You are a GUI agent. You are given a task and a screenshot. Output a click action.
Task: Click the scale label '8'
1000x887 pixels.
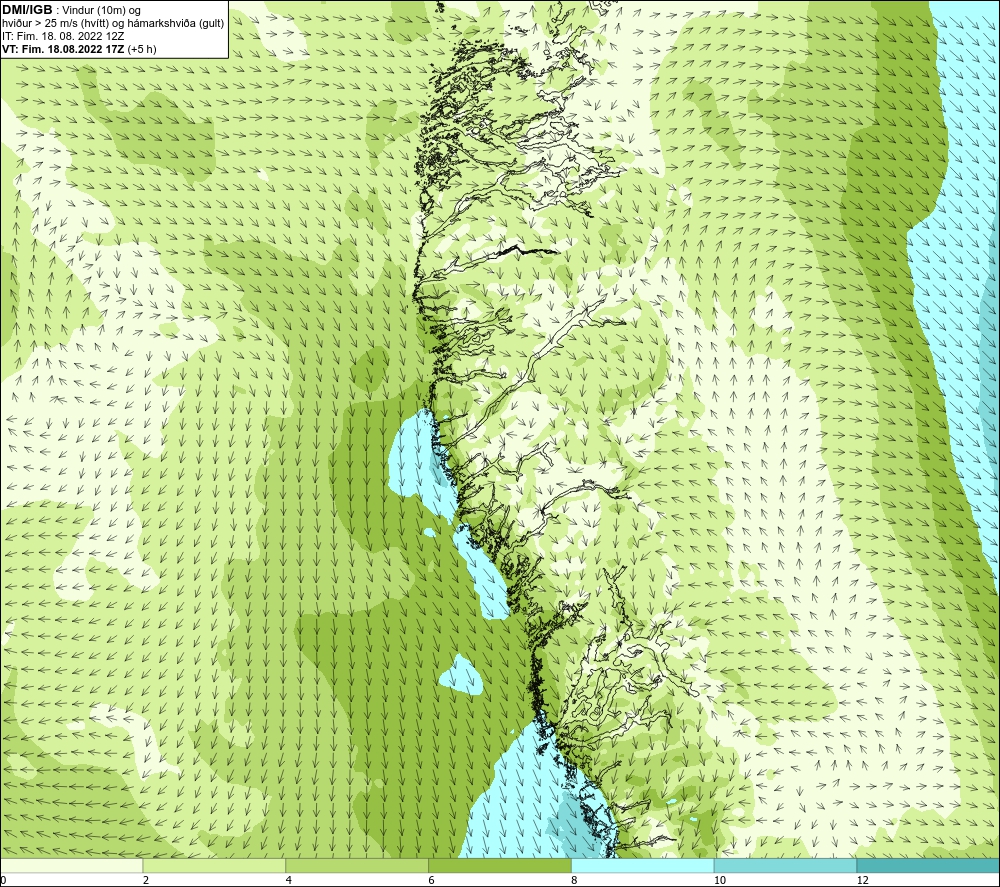click(575, 880)
